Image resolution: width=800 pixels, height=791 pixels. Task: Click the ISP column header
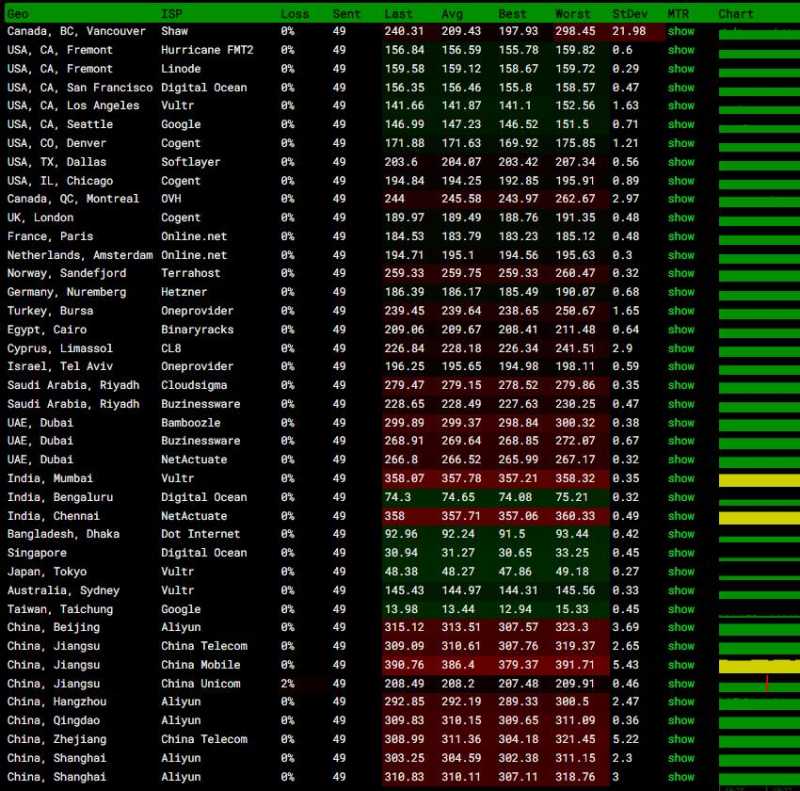(171, 14)
